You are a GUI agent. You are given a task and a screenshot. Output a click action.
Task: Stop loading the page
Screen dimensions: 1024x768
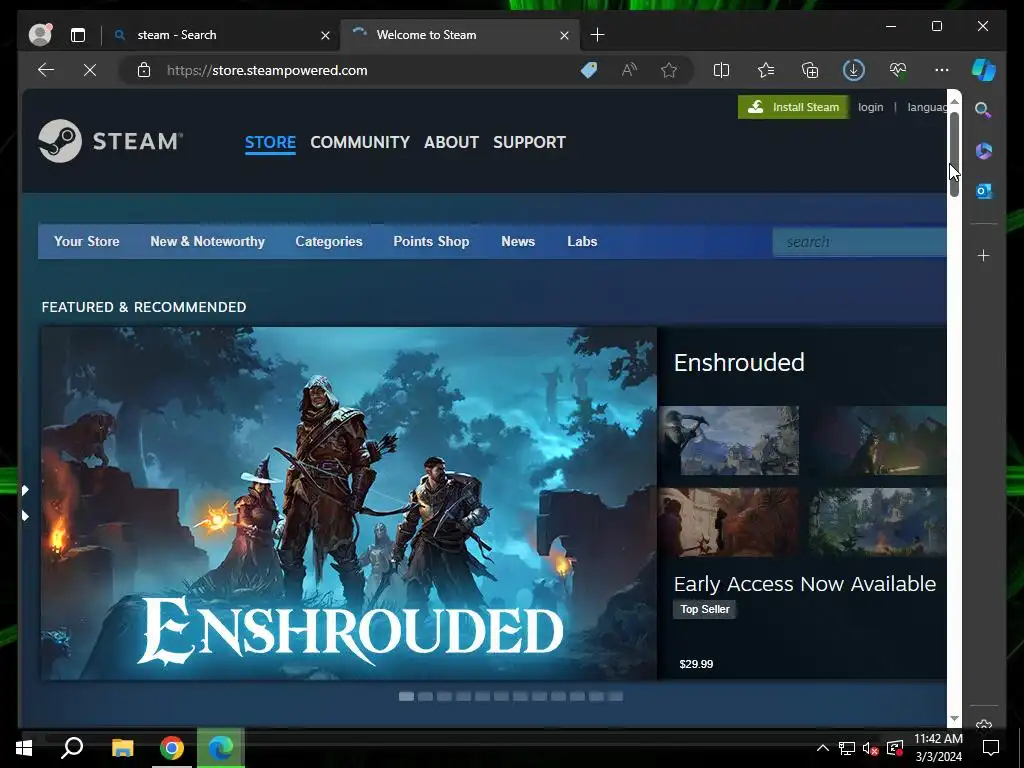90,70
